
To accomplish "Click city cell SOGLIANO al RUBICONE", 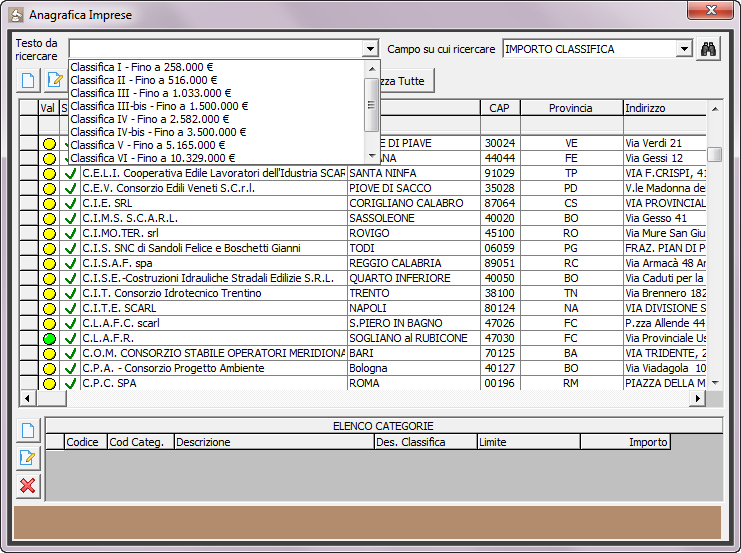I will coord(414,339).
